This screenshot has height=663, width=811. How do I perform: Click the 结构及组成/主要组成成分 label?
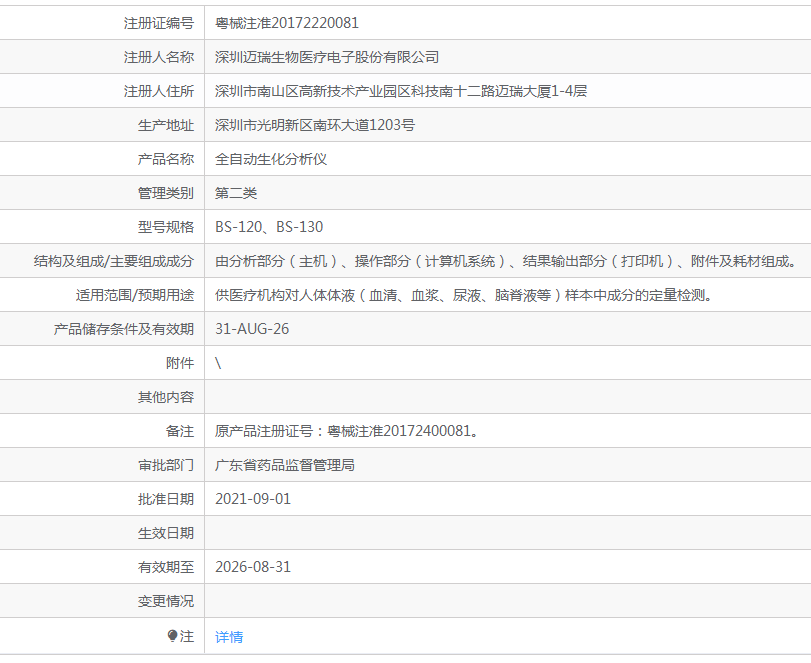click(x=114, y=261)
